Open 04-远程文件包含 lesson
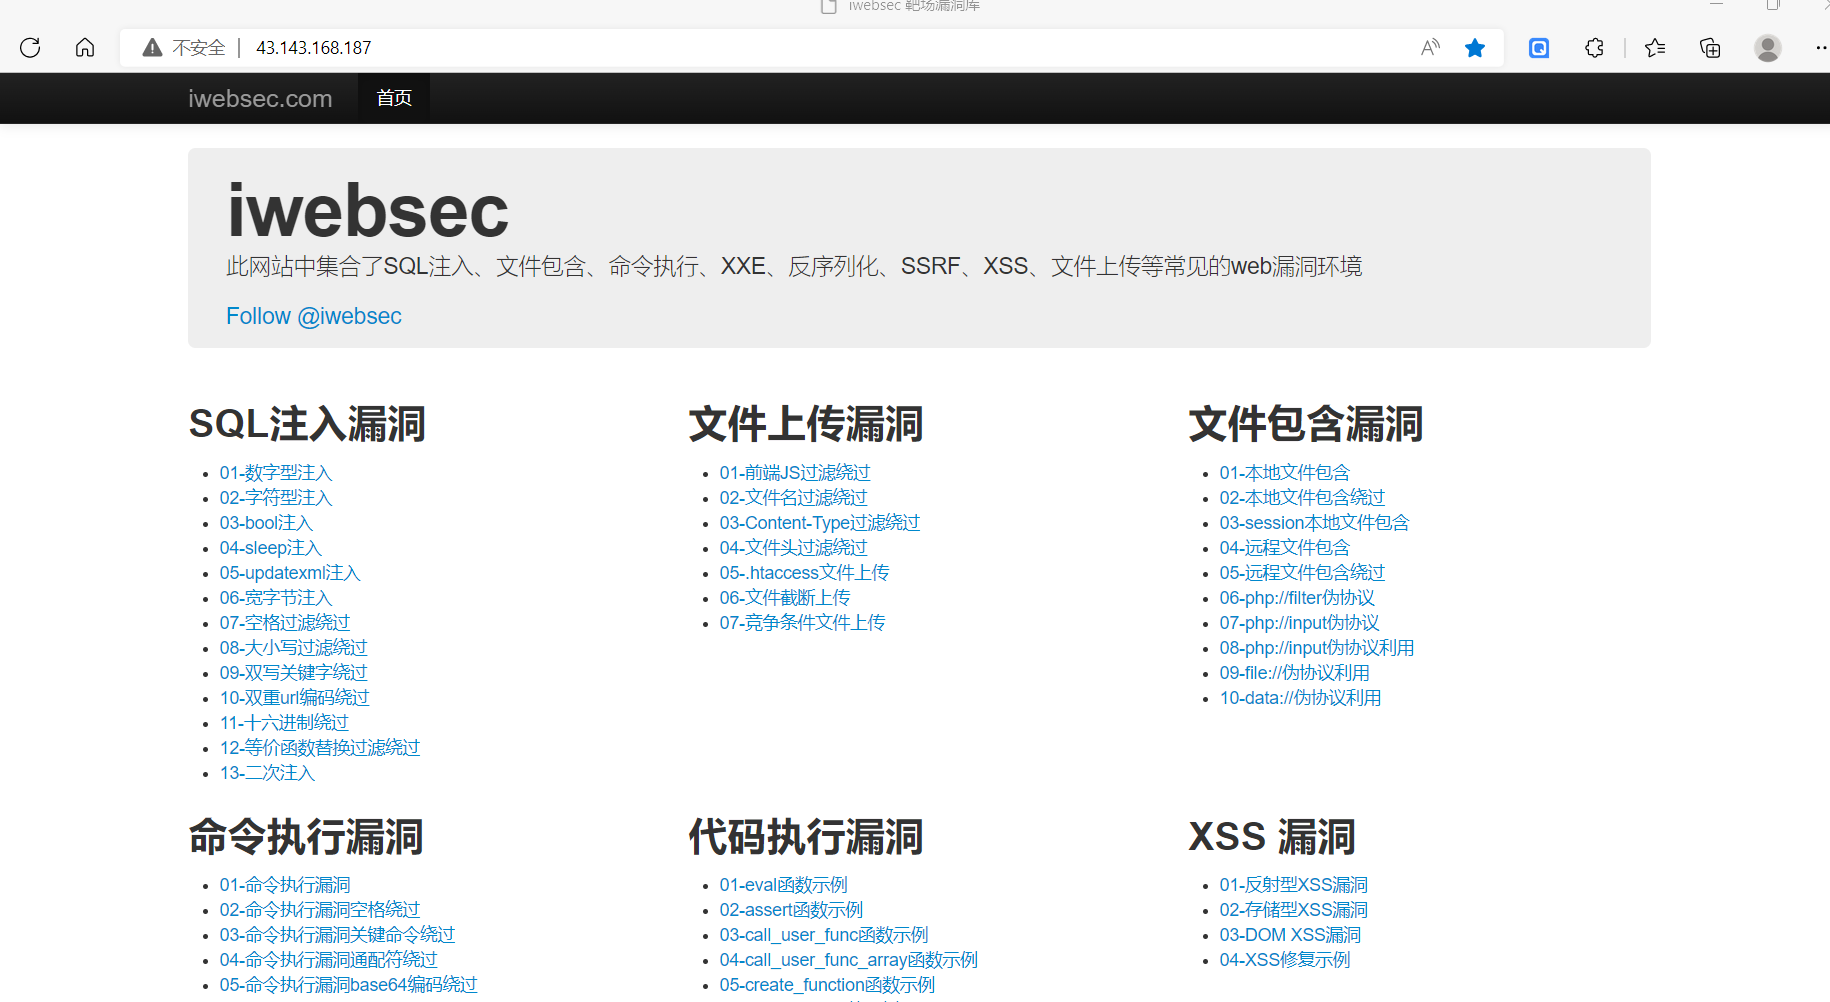 (x=1285, y=548)
